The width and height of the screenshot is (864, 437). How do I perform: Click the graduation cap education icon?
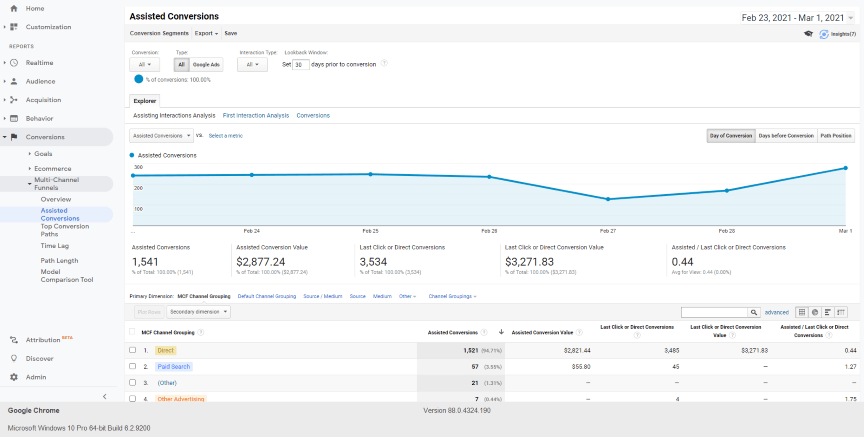pos(808,34)
